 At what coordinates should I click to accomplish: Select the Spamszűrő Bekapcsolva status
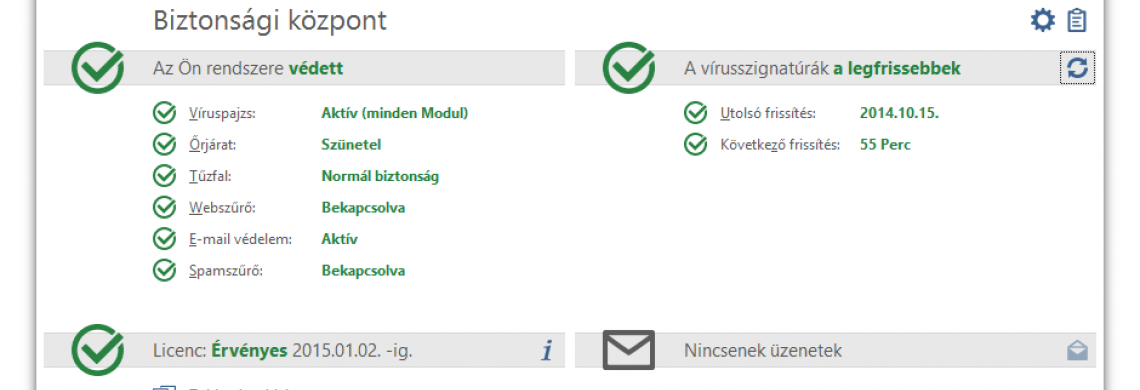coord(363,271)
